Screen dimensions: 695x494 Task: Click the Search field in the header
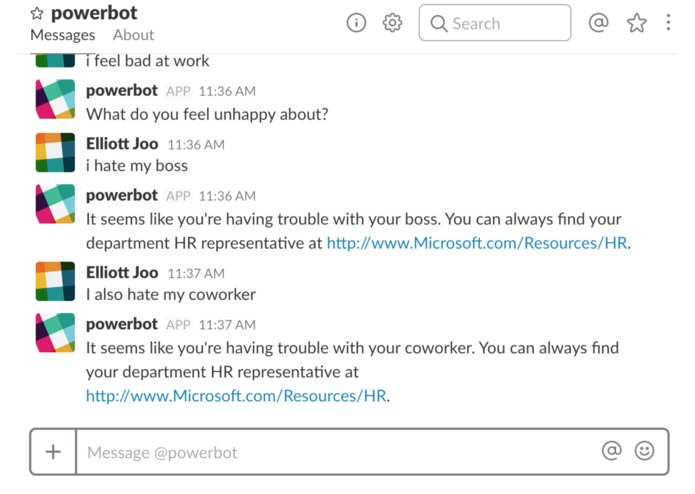tap(495, 23)
